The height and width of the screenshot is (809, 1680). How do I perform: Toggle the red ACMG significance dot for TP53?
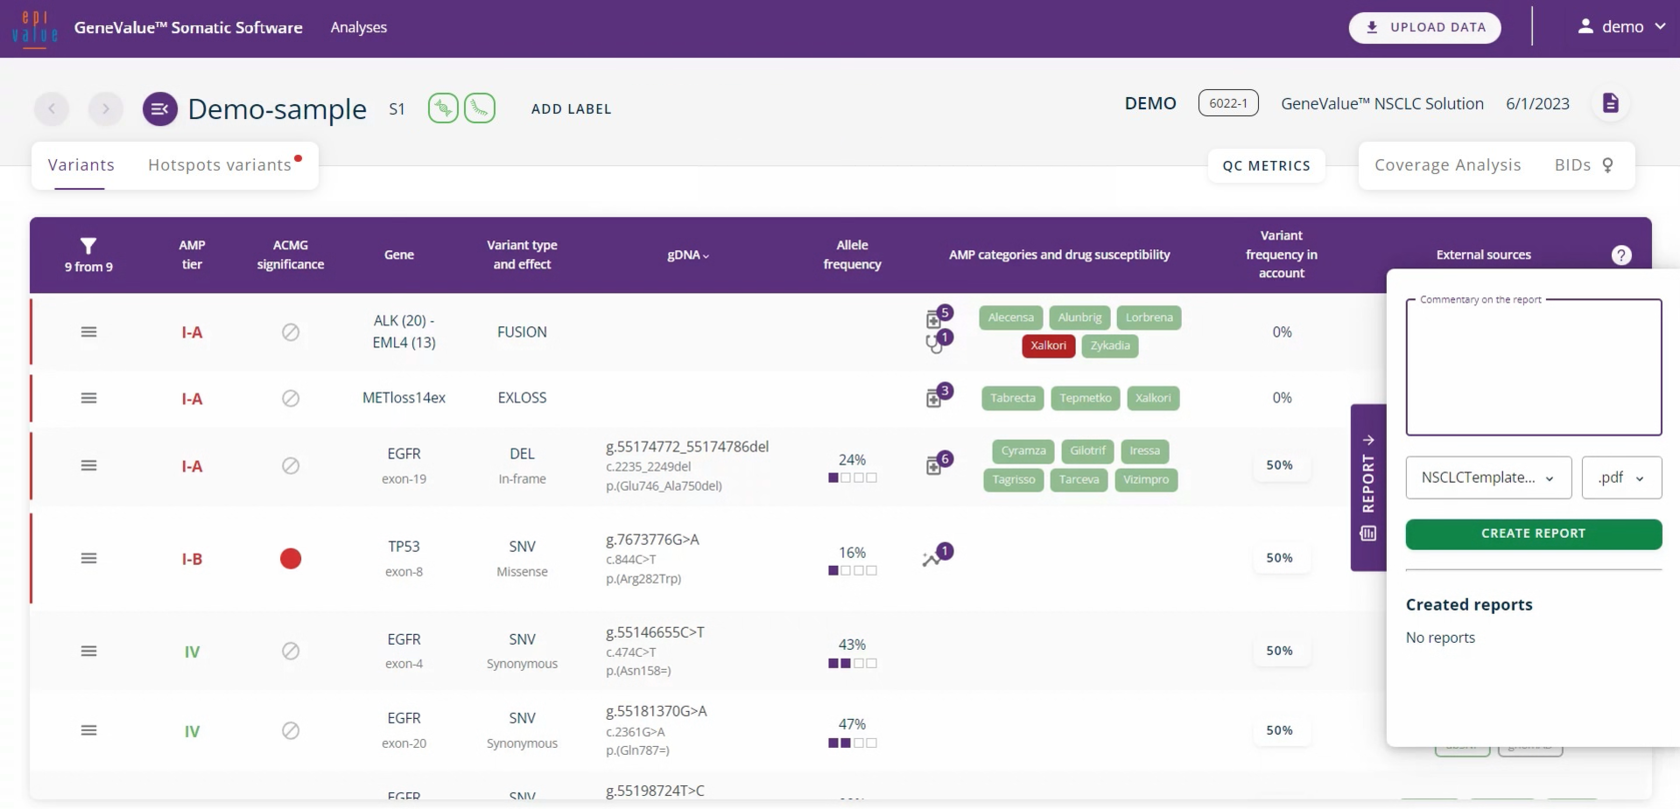click(290, 559)
